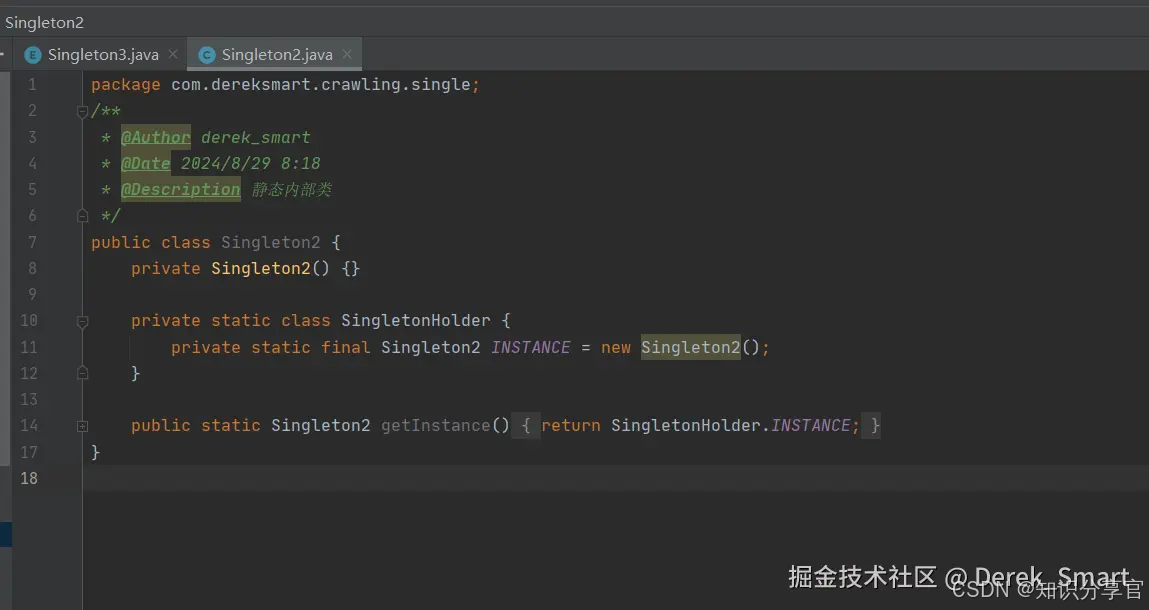
Task: Click the date 2024/8/29 8:18
Action: [x=251, y=163]
